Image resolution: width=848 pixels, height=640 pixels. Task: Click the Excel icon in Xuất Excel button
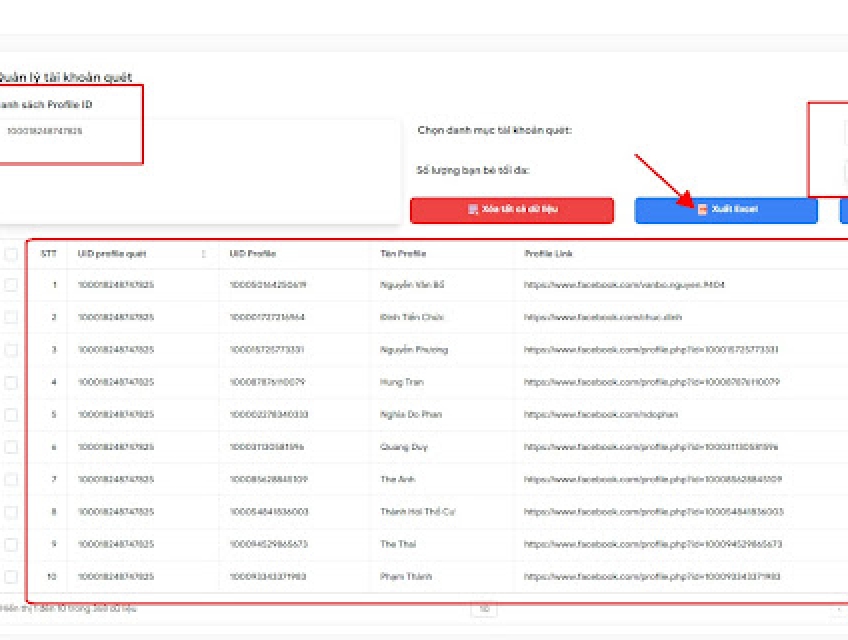coord(702,210)
